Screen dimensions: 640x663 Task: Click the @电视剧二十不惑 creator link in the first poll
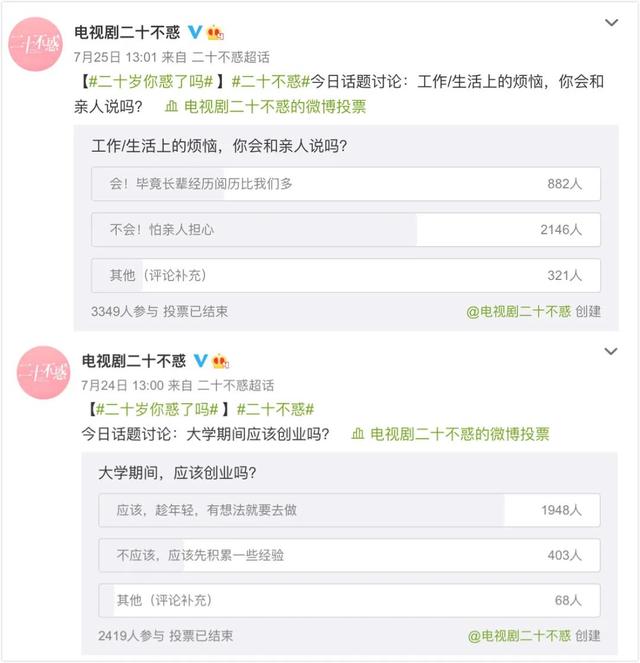coord(518,311)
